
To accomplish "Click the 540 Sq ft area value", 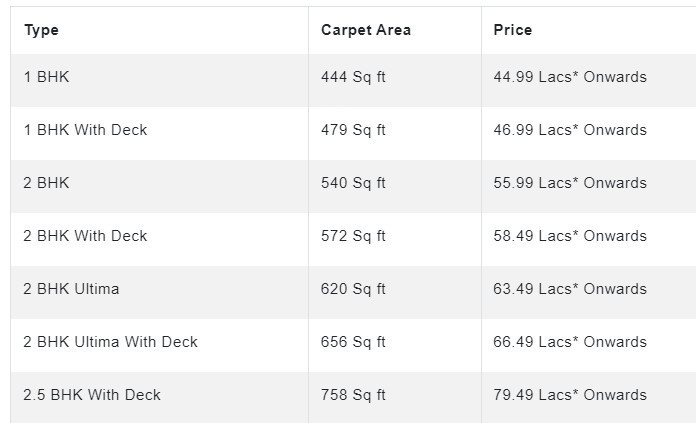I will 353,183.
